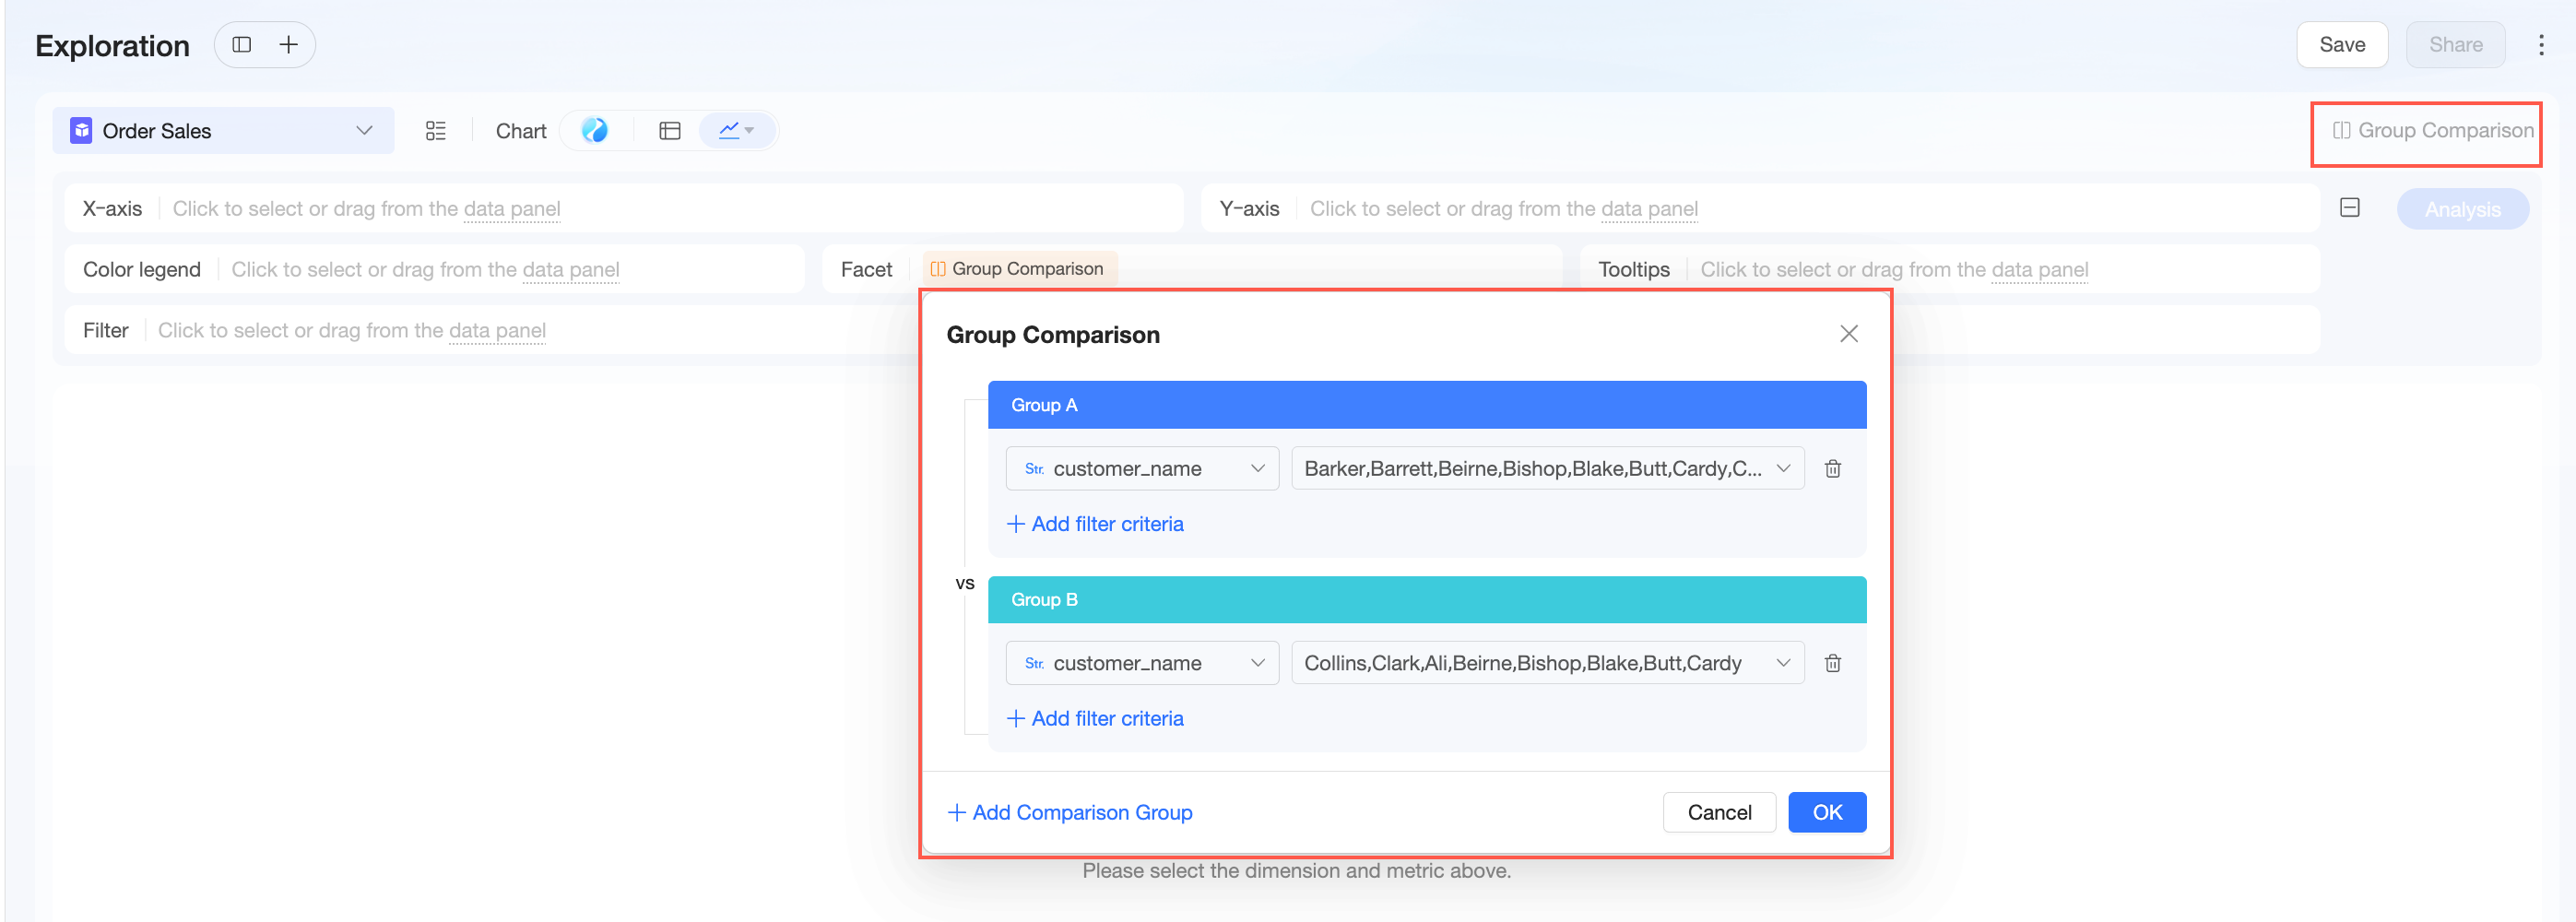Save the exploration
2576x922 pixels.
2342,45
